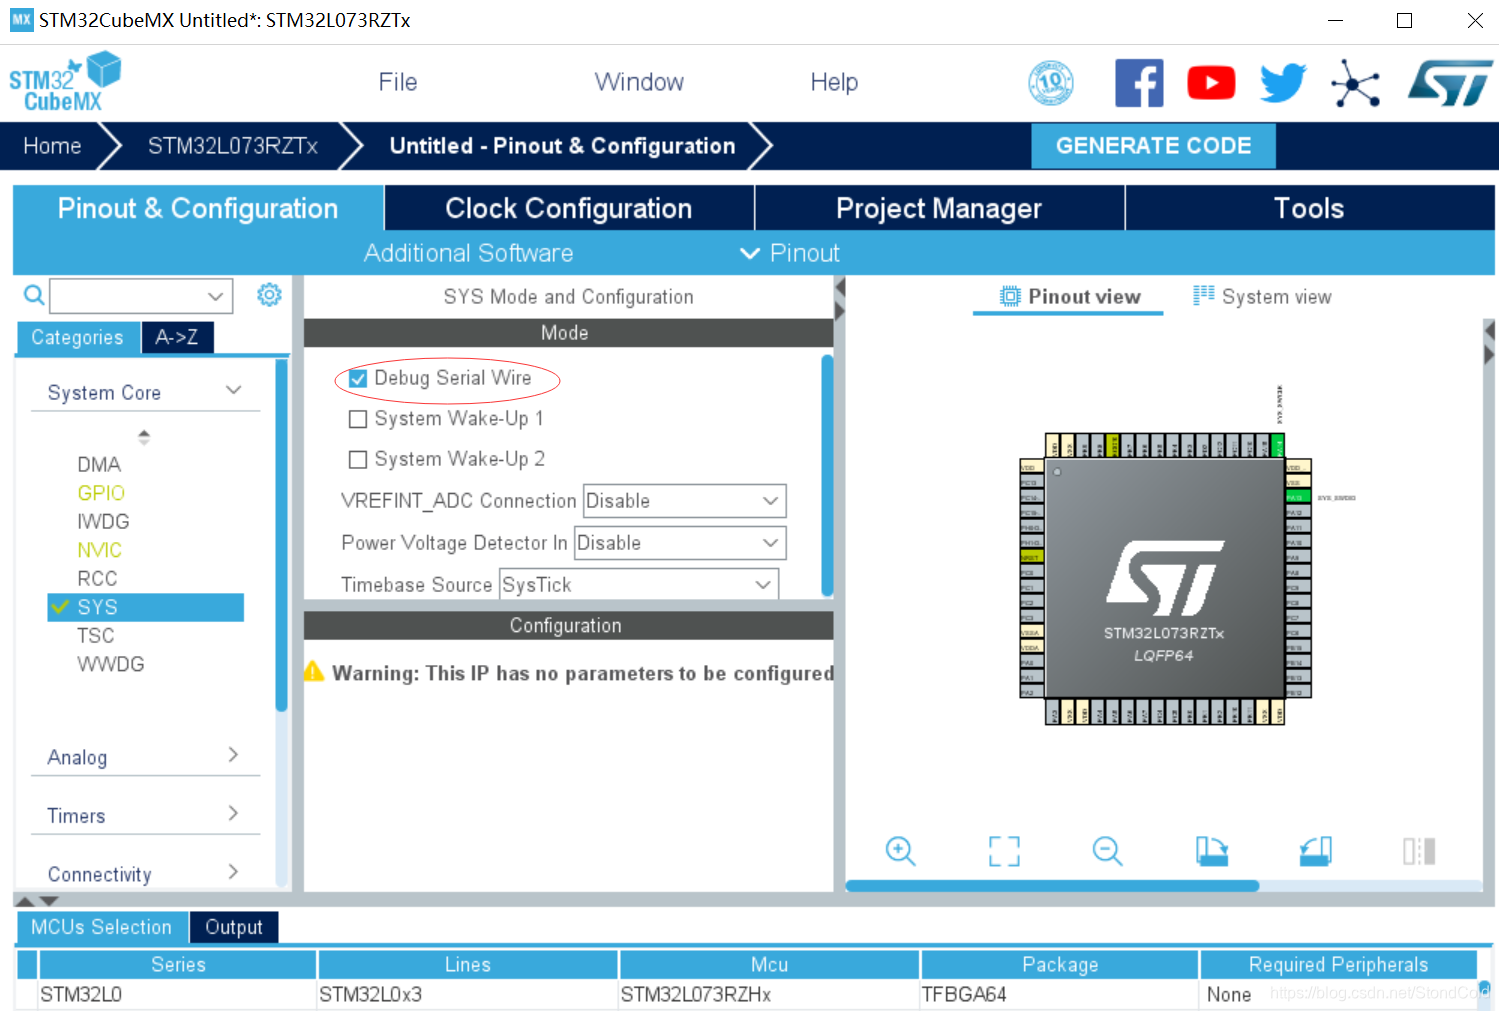
Task: Open the Facebook icon link
Action: point(1139,82)
